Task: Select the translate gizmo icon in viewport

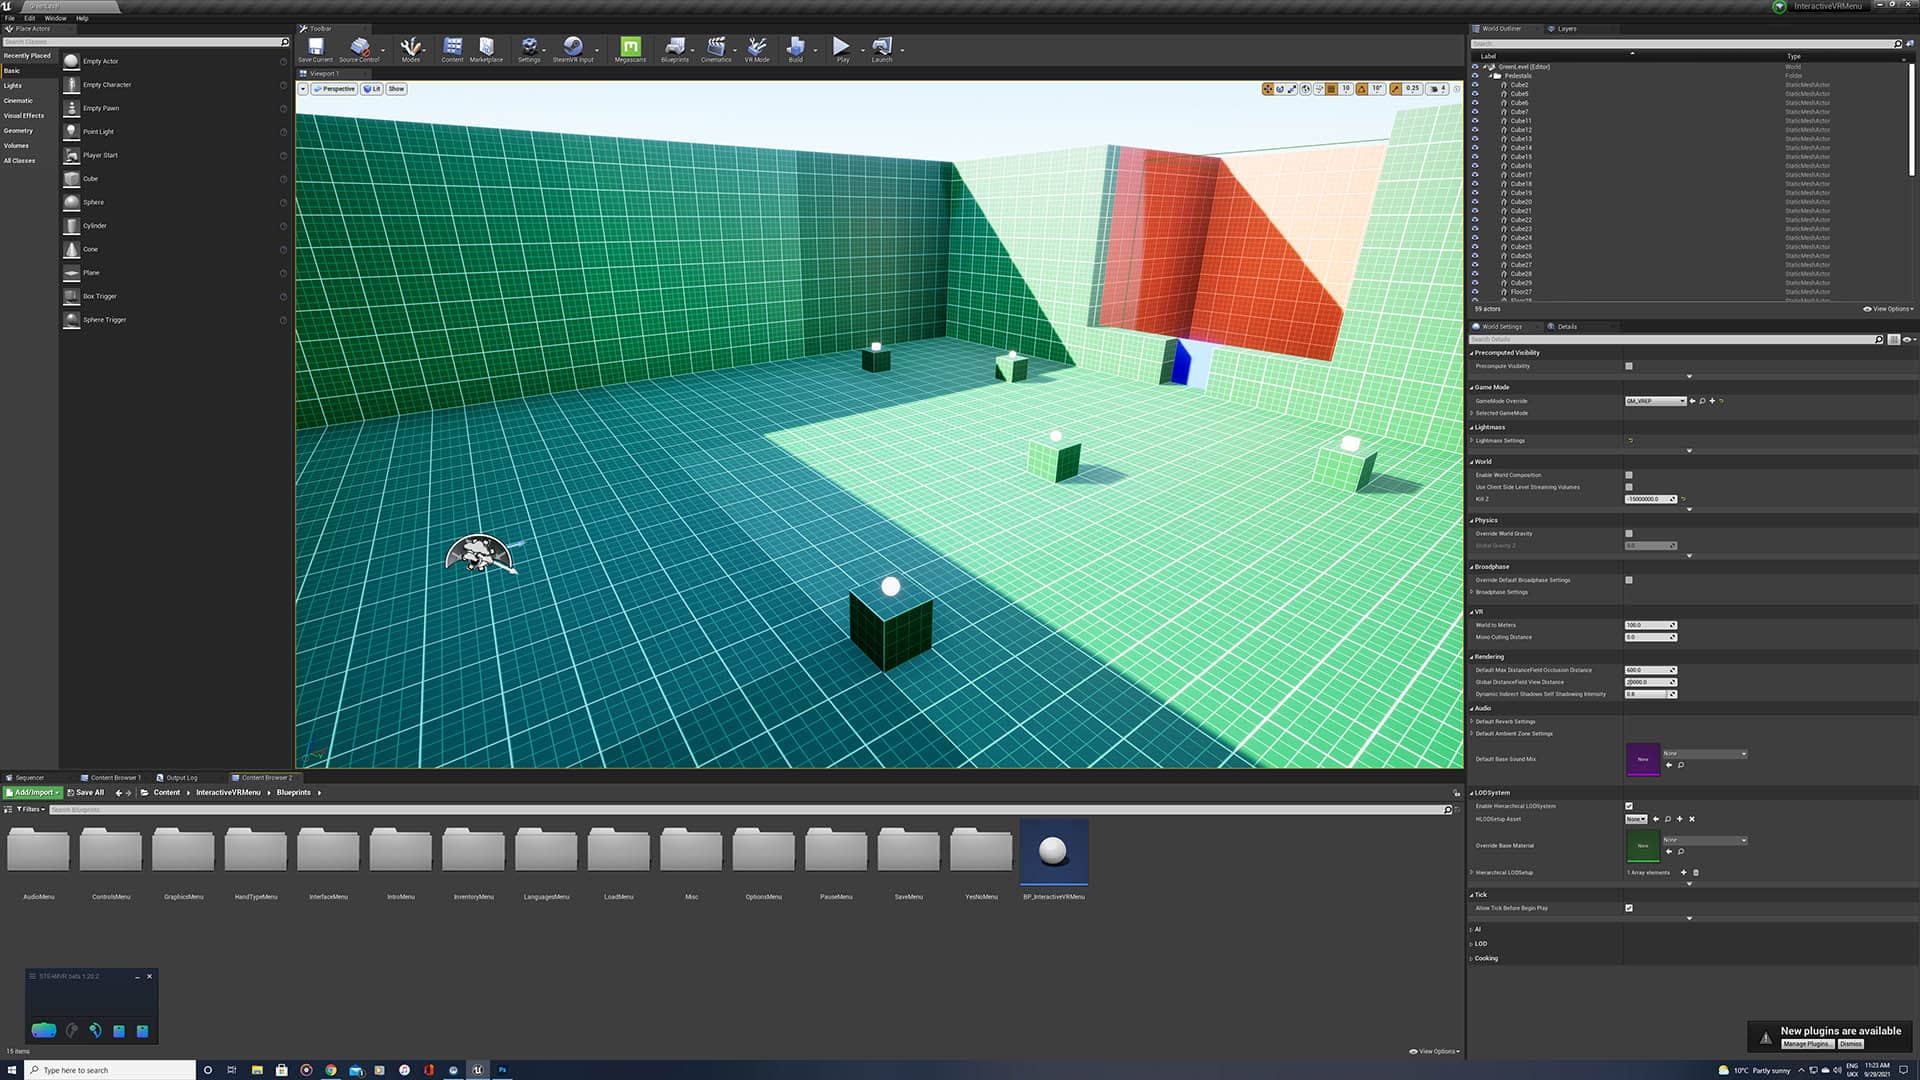Action: [x=1268, y=89]
